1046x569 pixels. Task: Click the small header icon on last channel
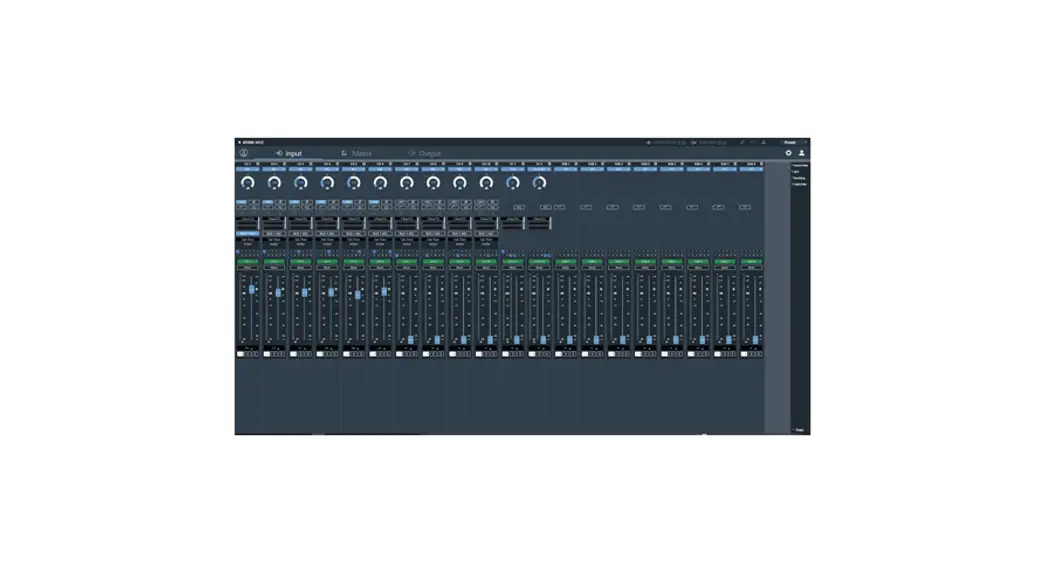761,164
